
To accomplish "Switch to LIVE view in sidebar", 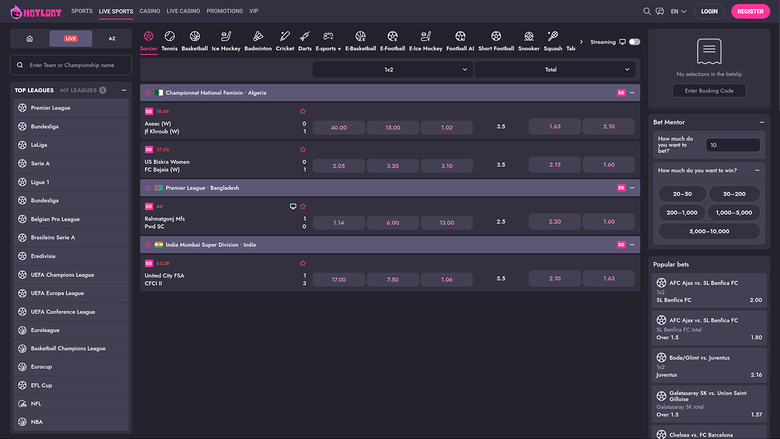I will (70, 39).
